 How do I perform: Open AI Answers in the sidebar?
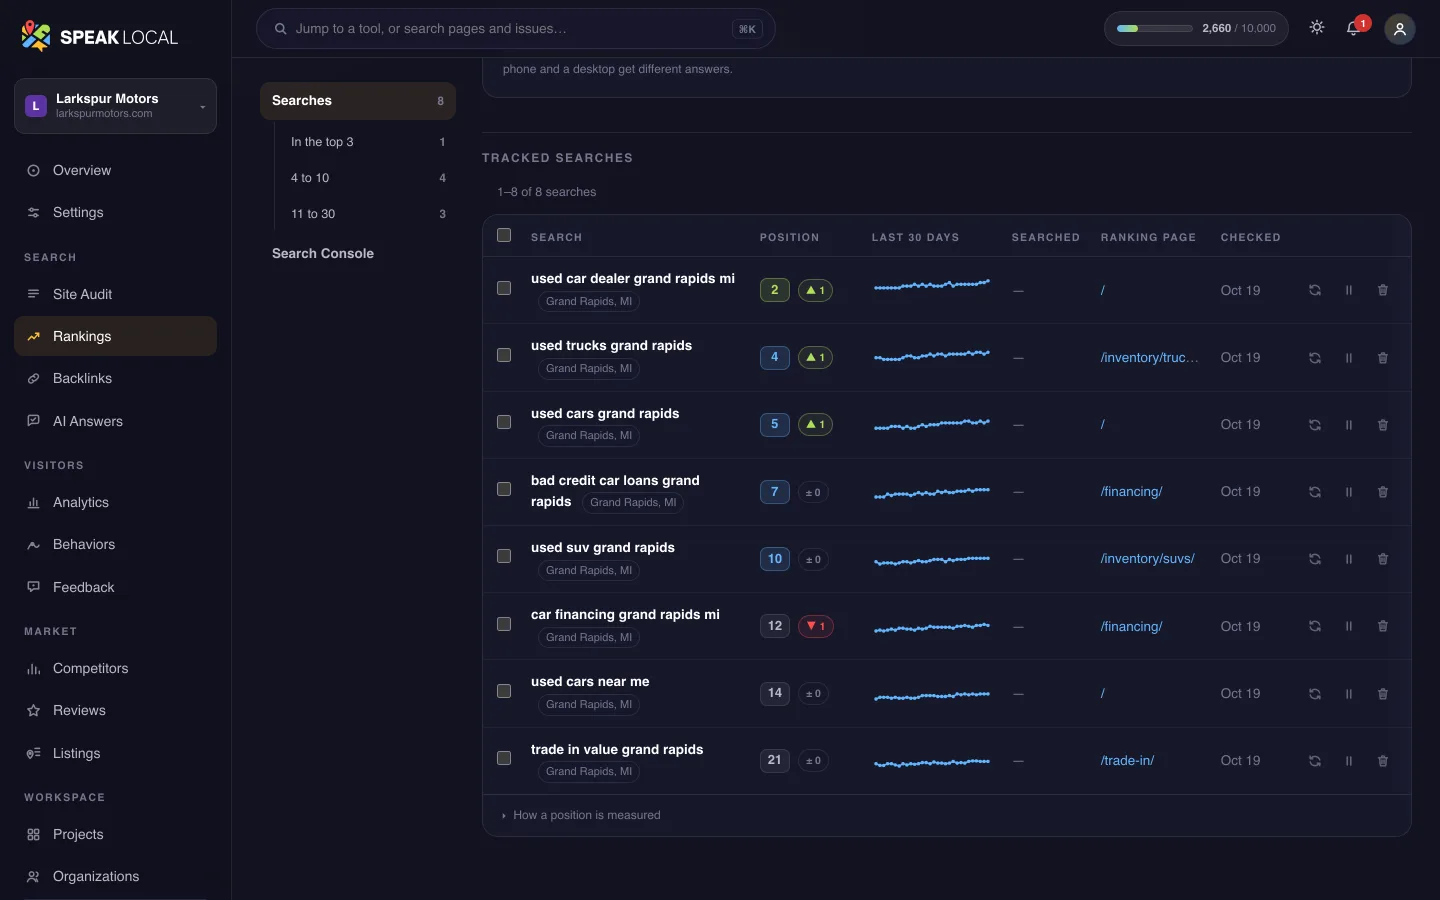(115, 421)
